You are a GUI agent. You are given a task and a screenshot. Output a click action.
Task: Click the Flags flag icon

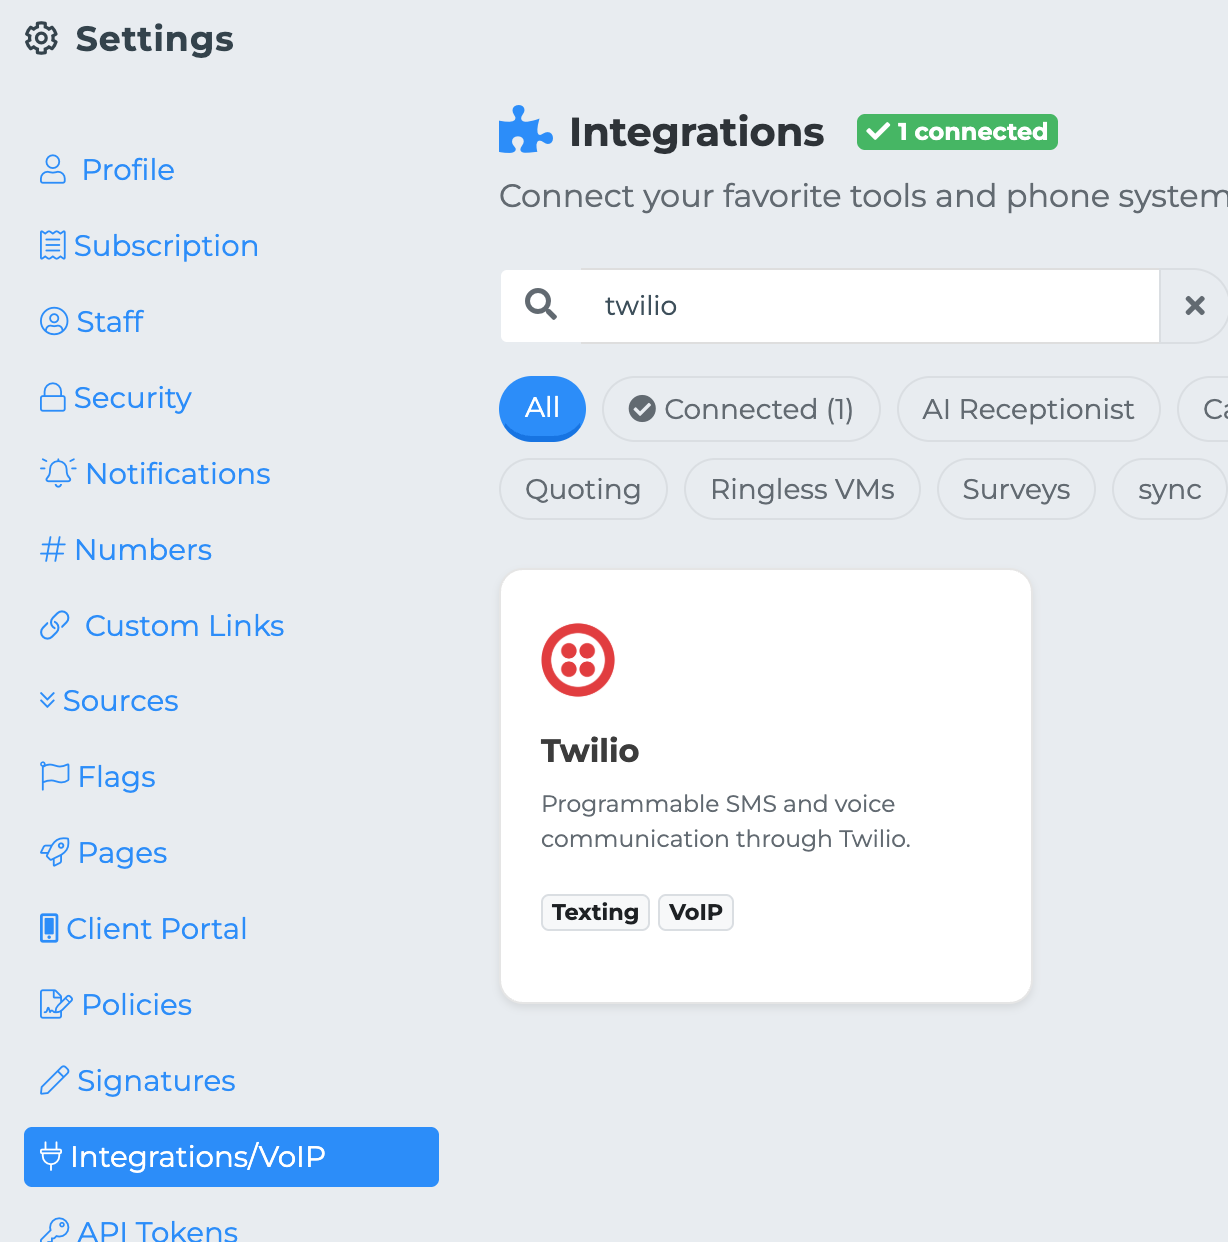click(54, 777)
